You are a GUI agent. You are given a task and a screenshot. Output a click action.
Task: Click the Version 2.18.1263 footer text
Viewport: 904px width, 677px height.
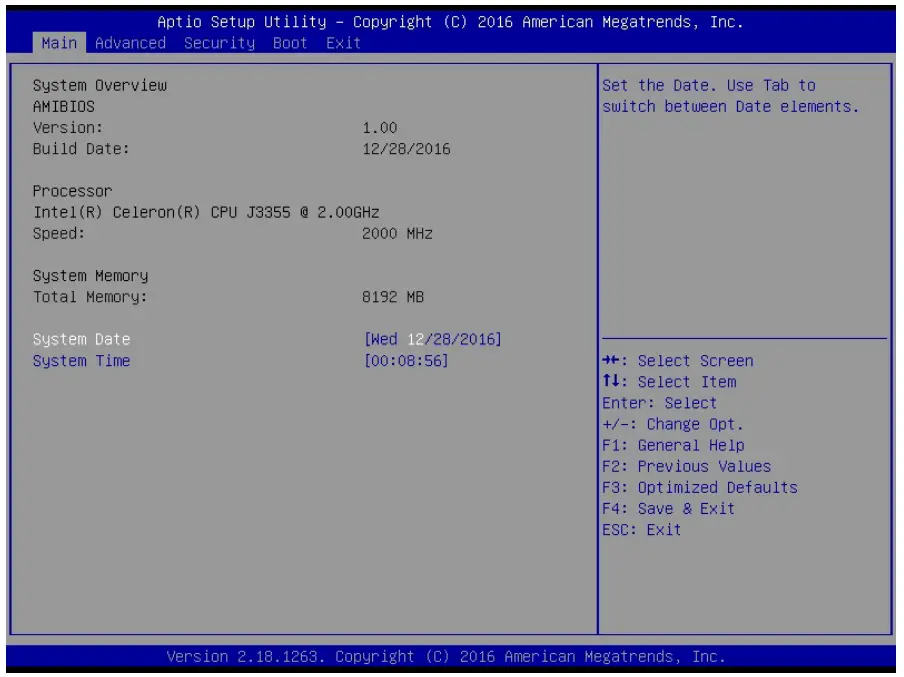pyautogui.click(x=446, y=657)
